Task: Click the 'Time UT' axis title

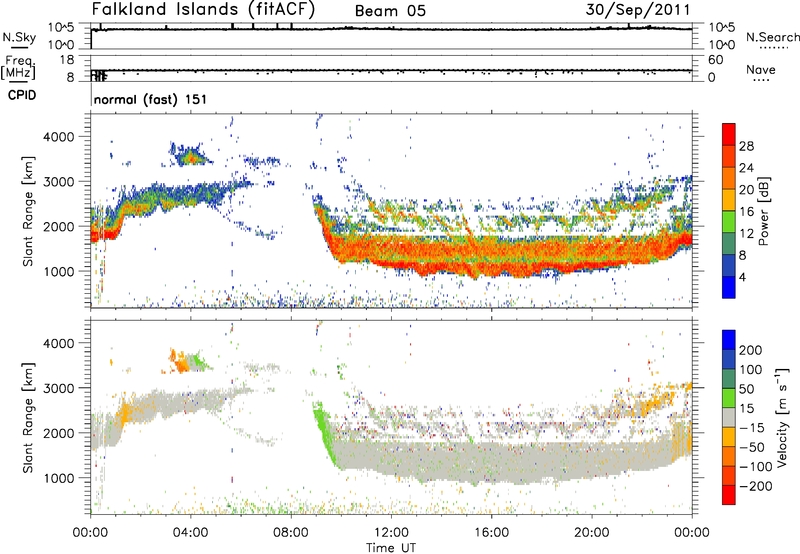Action: (391, 547)
